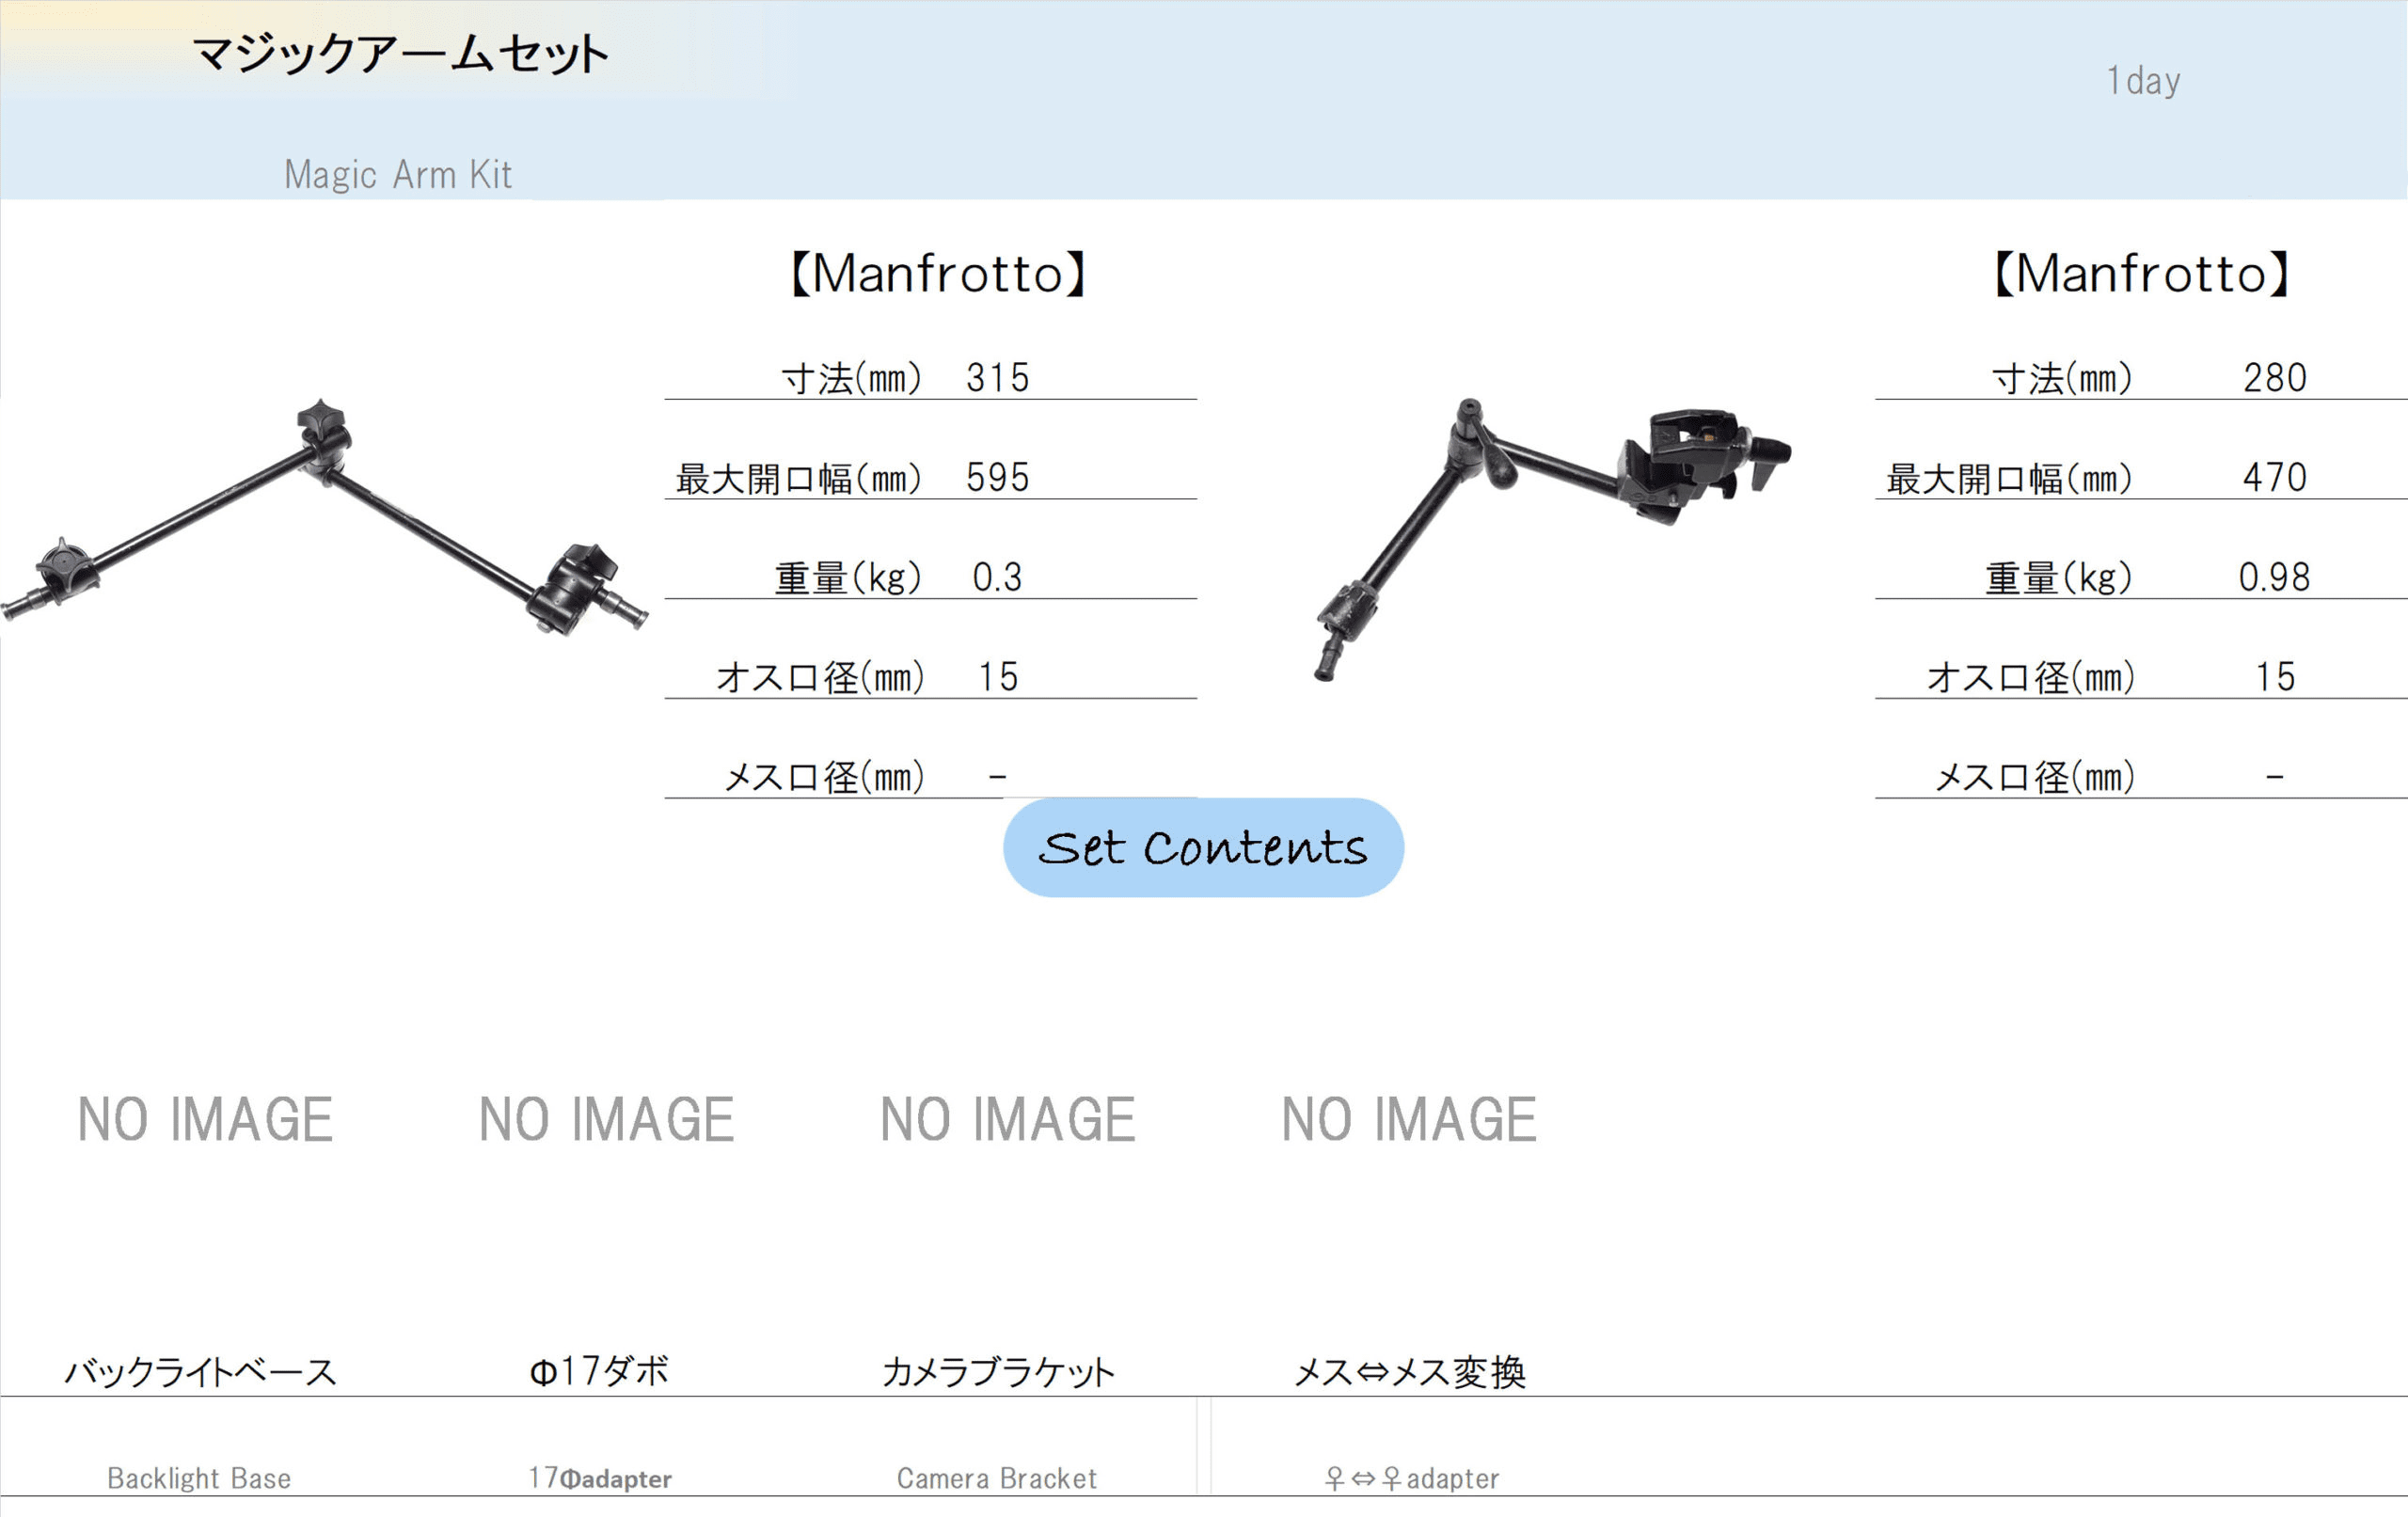Click the weight value 0.3
The height and width of the screenshot is (1517, 2408).
coord(997,578)
